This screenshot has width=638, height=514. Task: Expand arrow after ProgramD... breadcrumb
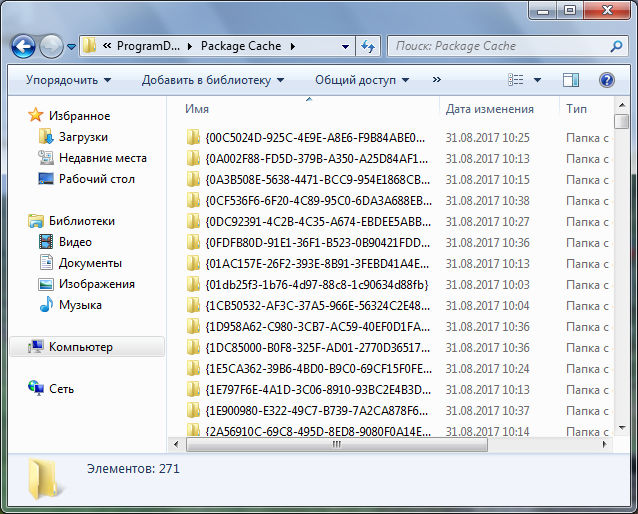pos(190,46)
